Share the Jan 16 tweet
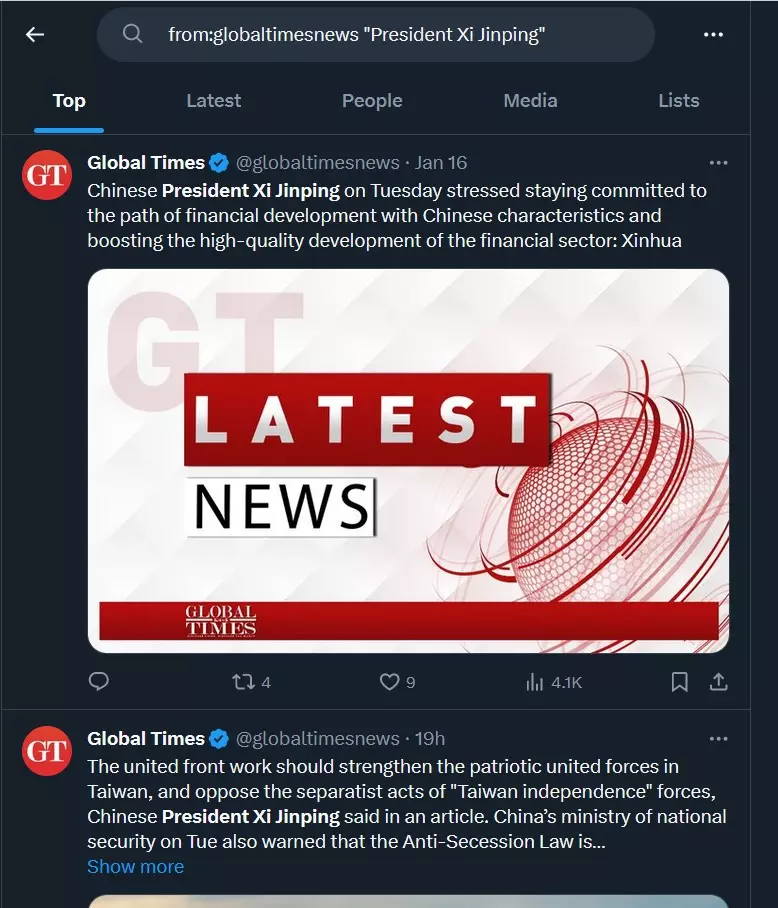This screenshot has width=778, height=908. 718,682
